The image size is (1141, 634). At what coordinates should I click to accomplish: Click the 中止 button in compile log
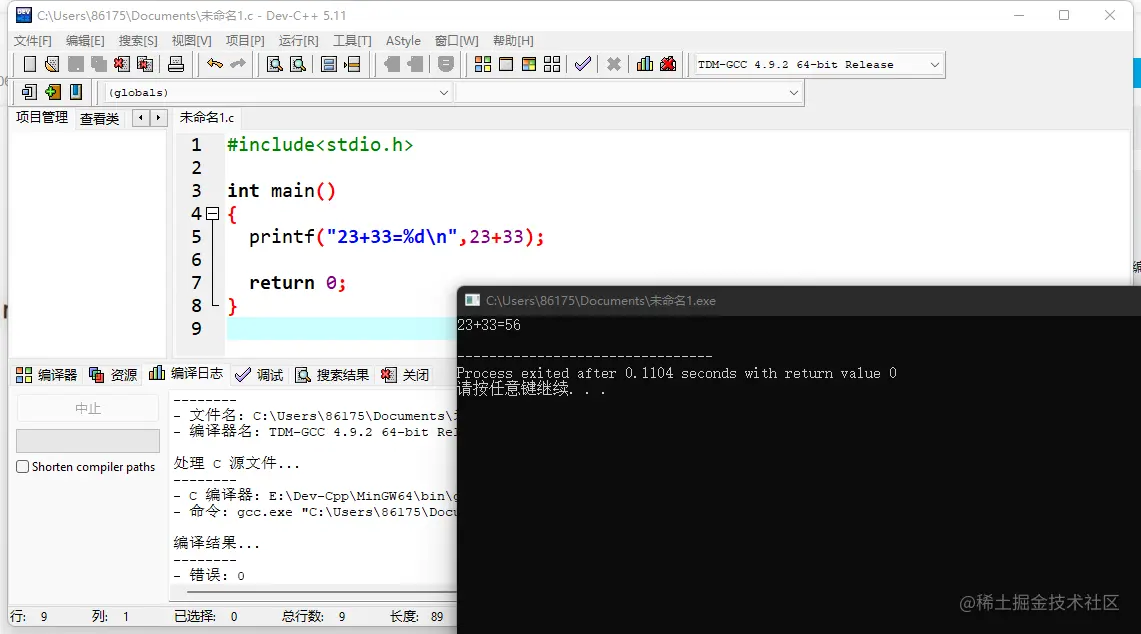pyautogui.click(x=87, y=408)
